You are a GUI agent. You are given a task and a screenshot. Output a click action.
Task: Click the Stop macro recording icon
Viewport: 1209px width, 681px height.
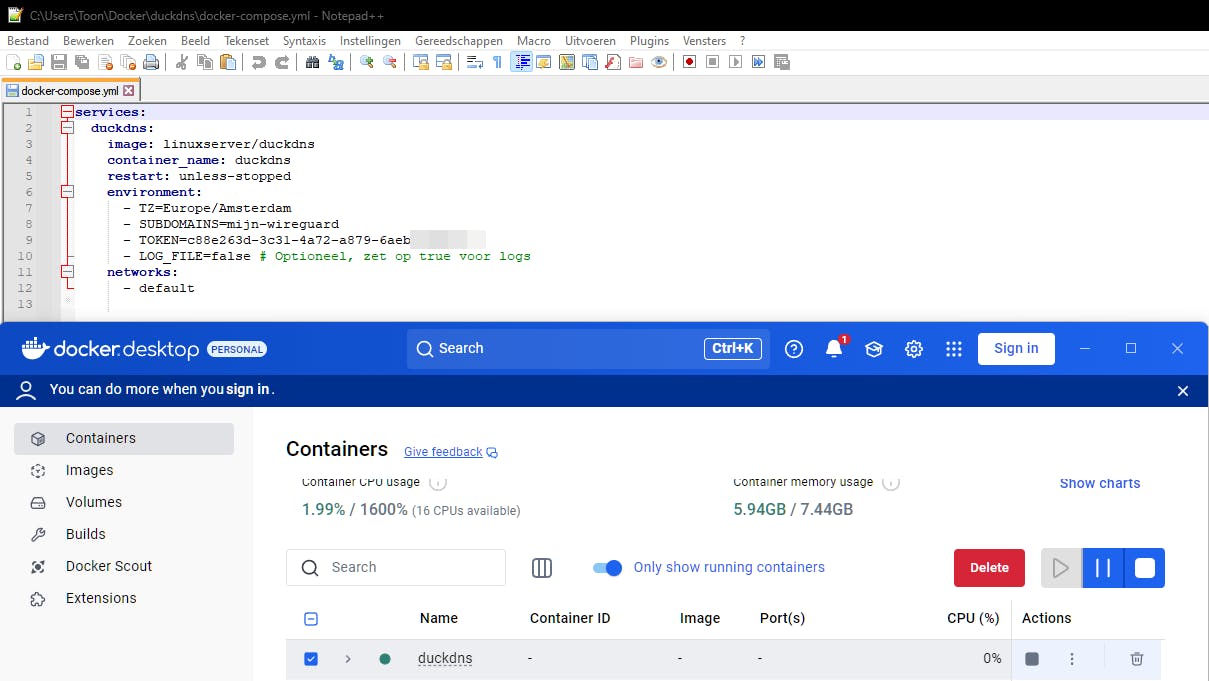(712, 62)
